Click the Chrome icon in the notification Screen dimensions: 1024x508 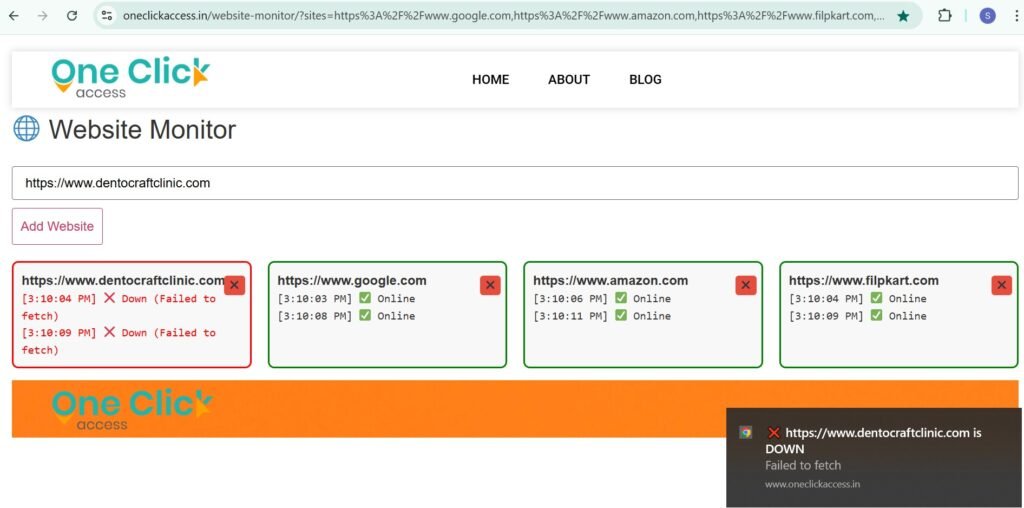pos(745,432)
